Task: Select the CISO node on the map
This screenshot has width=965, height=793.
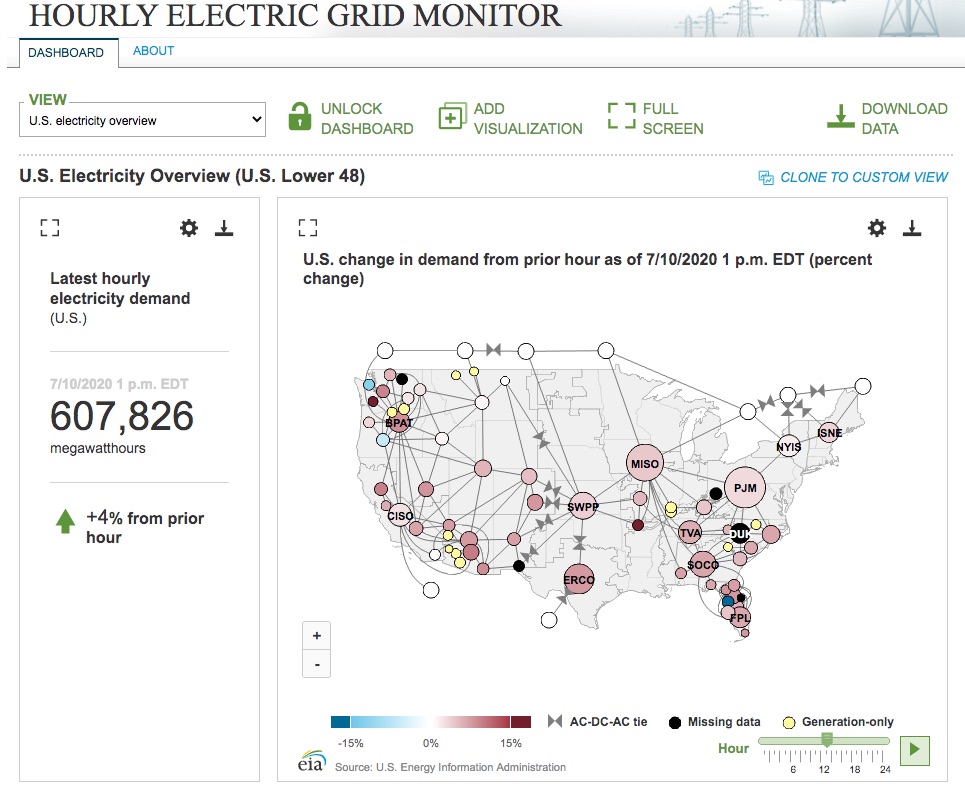Action: point(400,516)
